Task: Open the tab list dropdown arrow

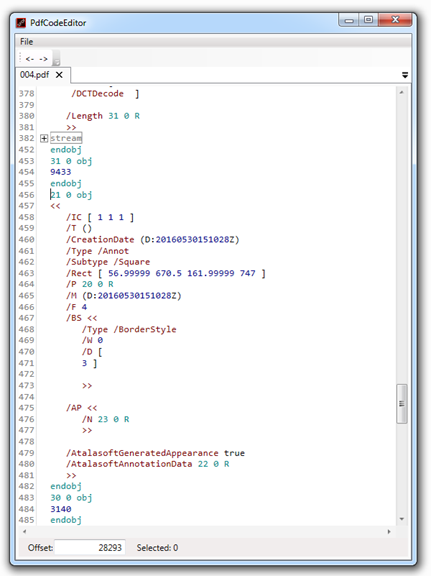Action: tap(405, 75)
